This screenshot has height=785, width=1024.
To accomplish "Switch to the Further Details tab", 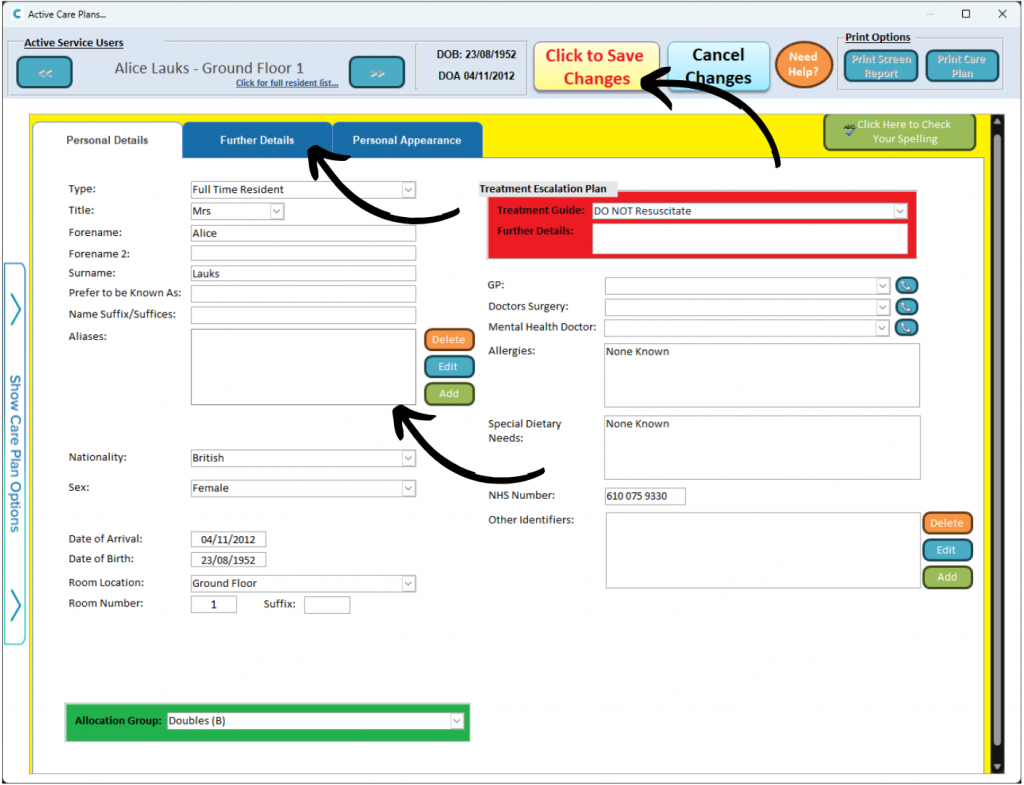I will click(257, 140).
